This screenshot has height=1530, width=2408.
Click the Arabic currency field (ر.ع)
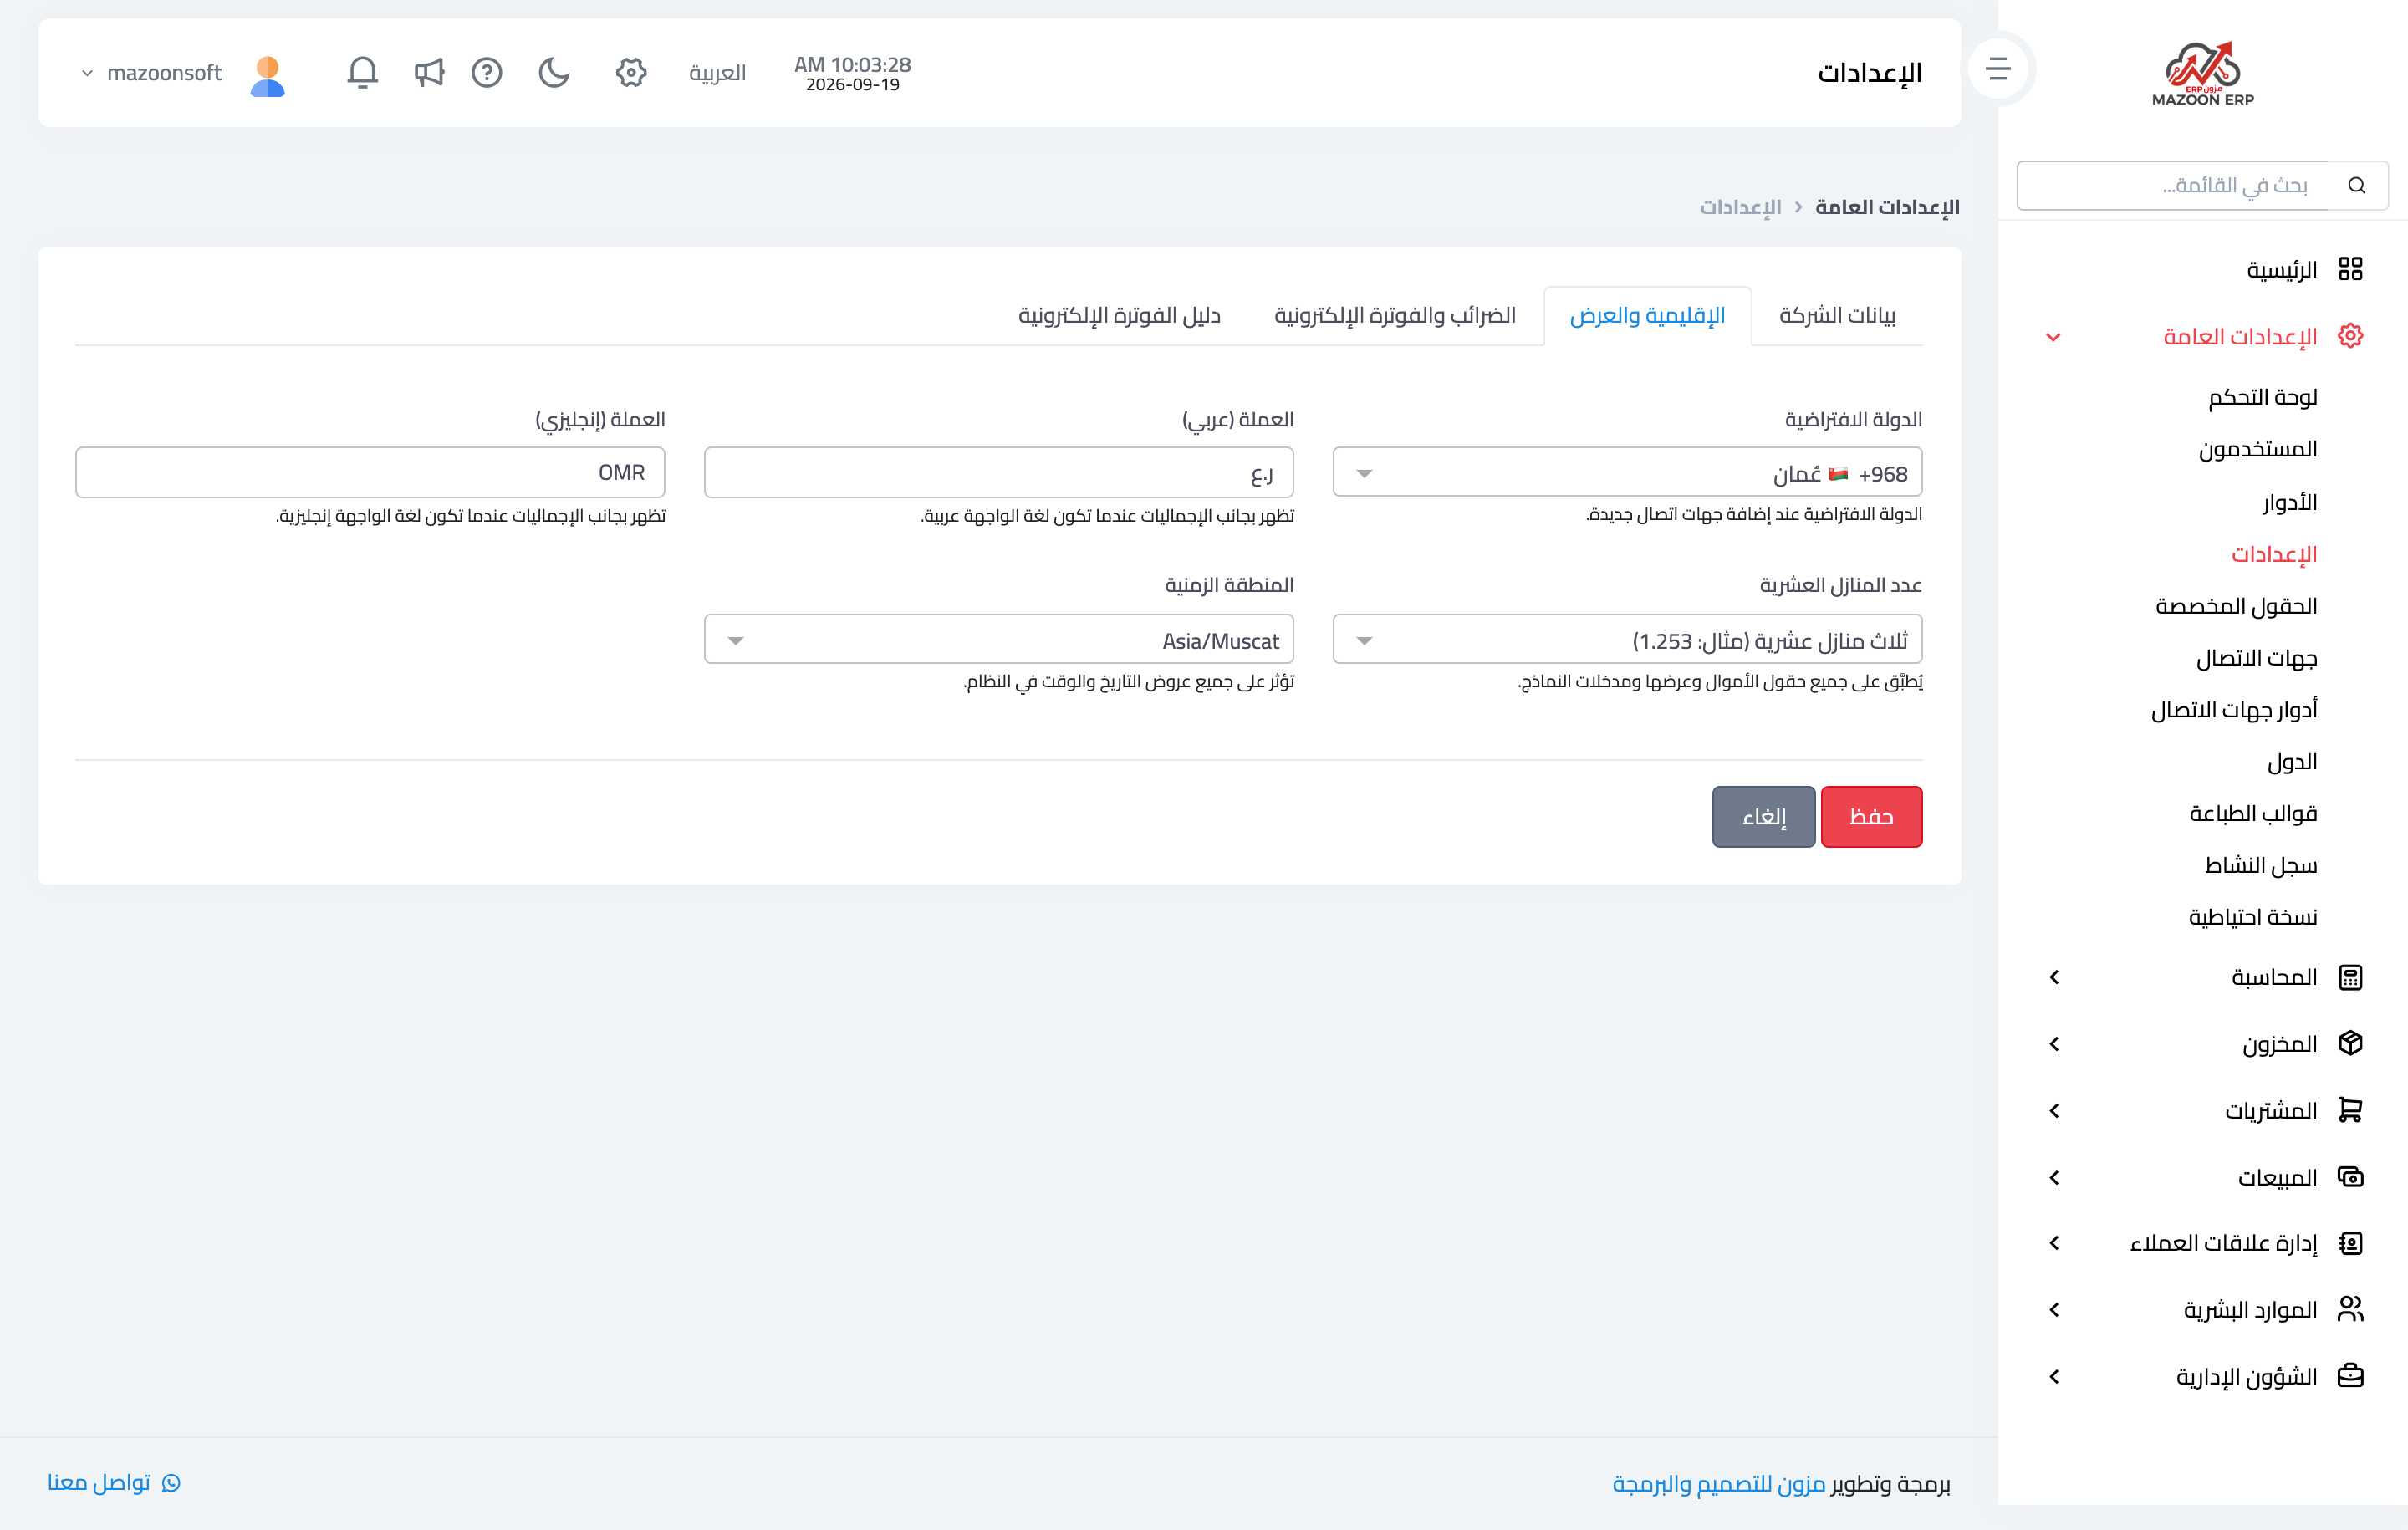998,472
